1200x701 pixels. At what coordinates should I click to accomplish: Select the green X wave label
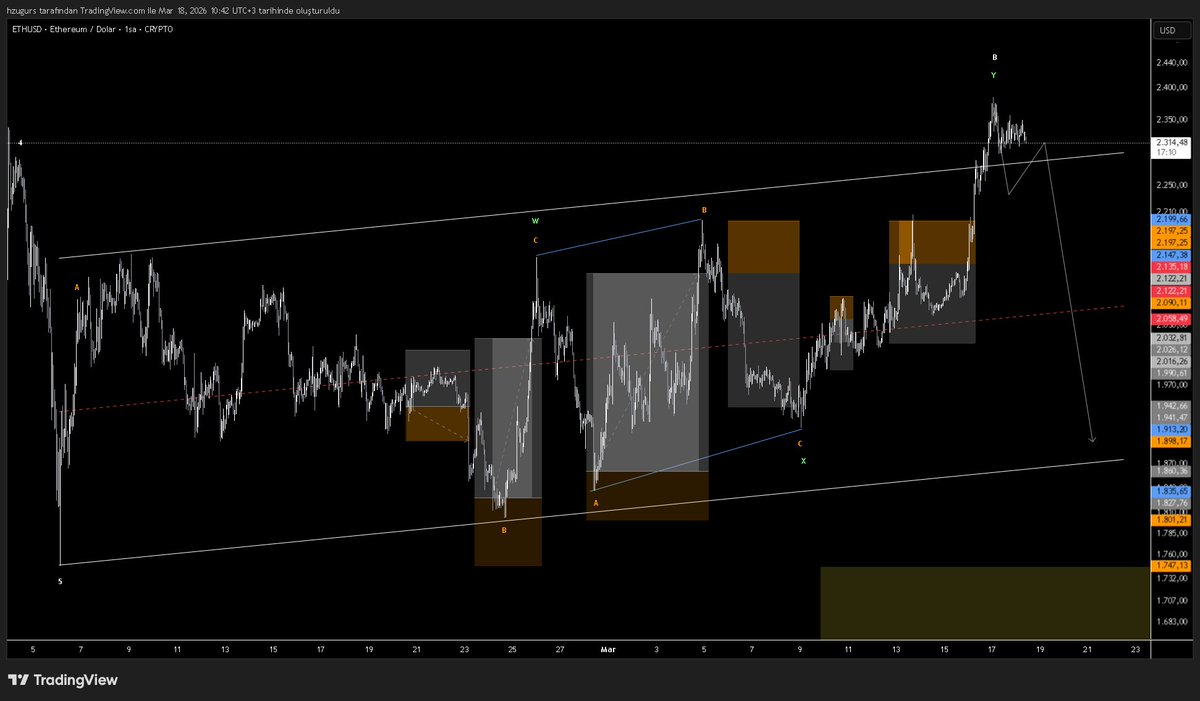point(803,461)
